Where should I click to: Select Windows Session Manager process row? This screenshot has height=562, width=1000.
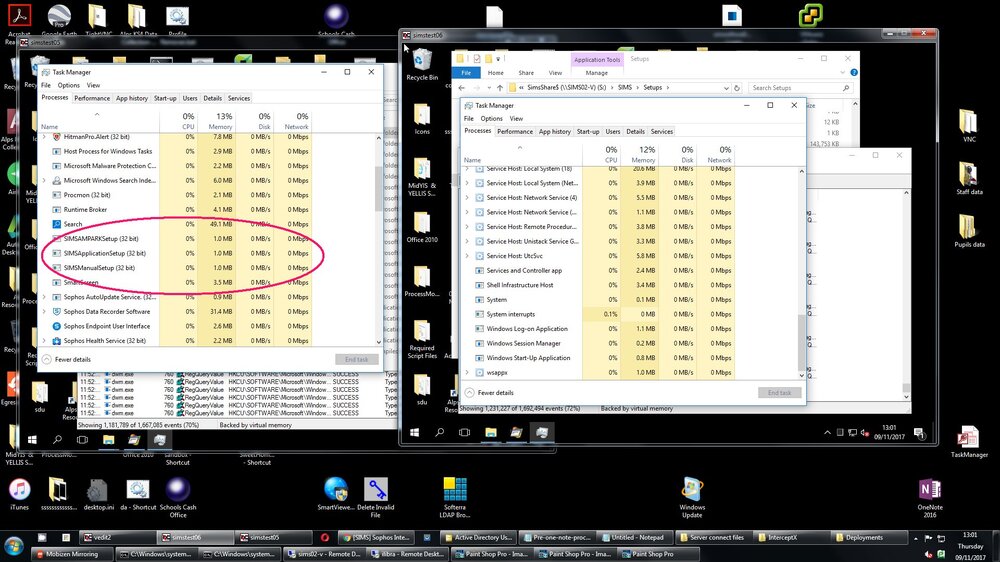pos(598,343)
